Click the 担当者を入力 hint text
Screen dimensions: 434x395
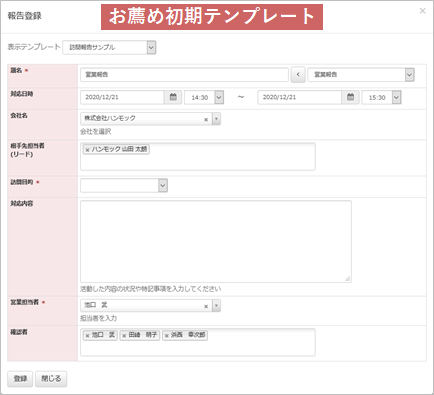(98, 318)
